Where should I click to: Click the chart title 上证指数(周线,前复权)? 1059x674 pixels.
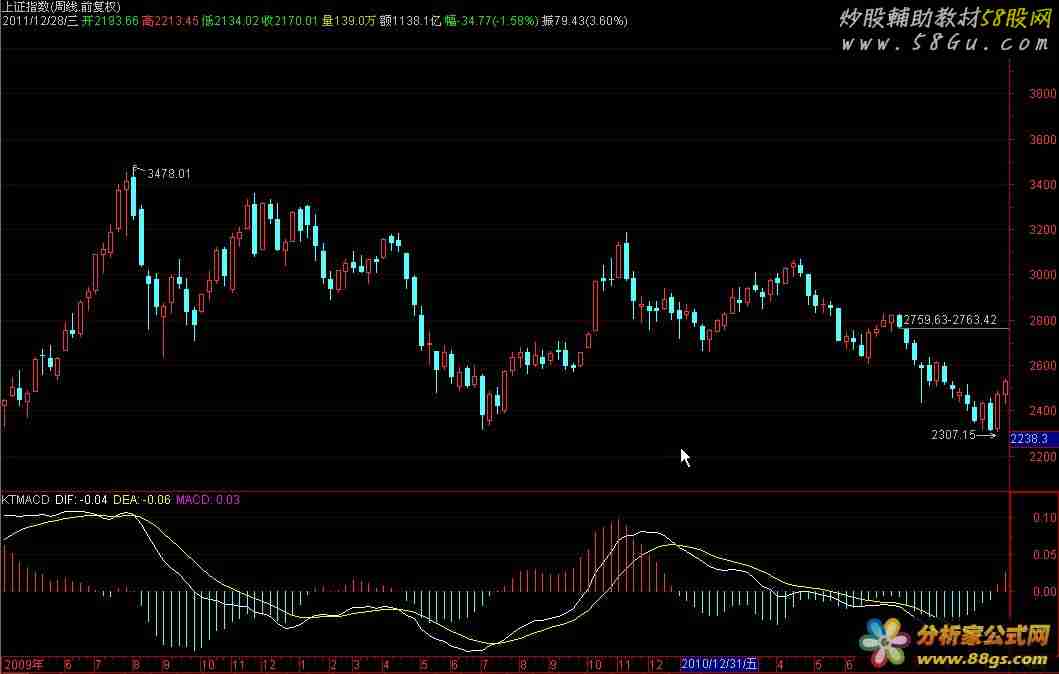click(x=61, y=7)
